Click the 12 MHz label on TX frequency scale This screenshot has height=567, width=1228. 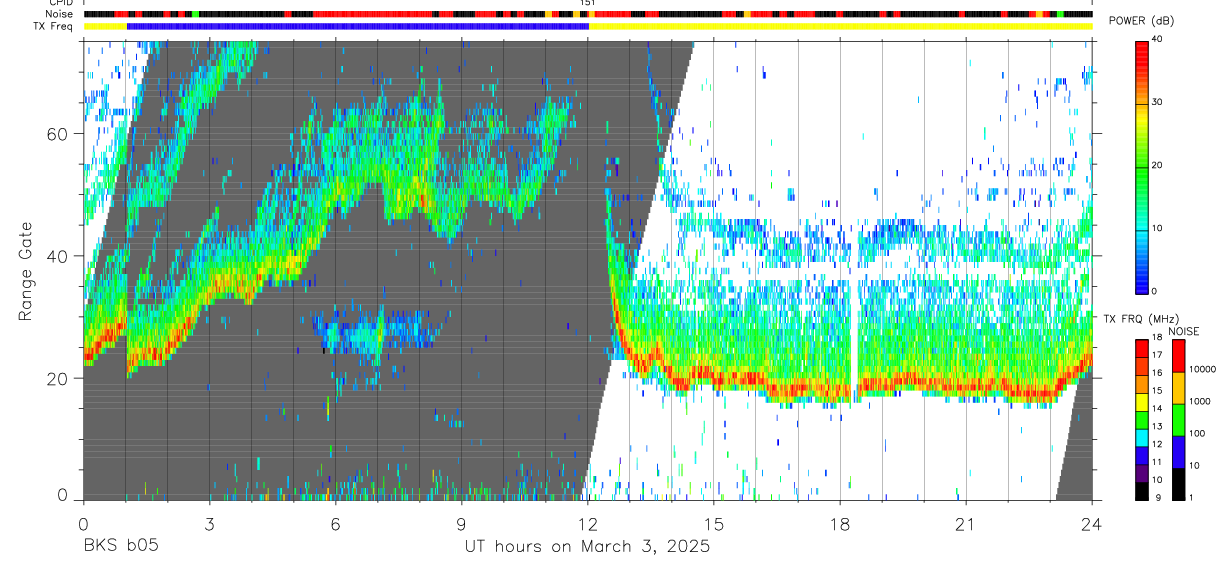pos(1159,444)
